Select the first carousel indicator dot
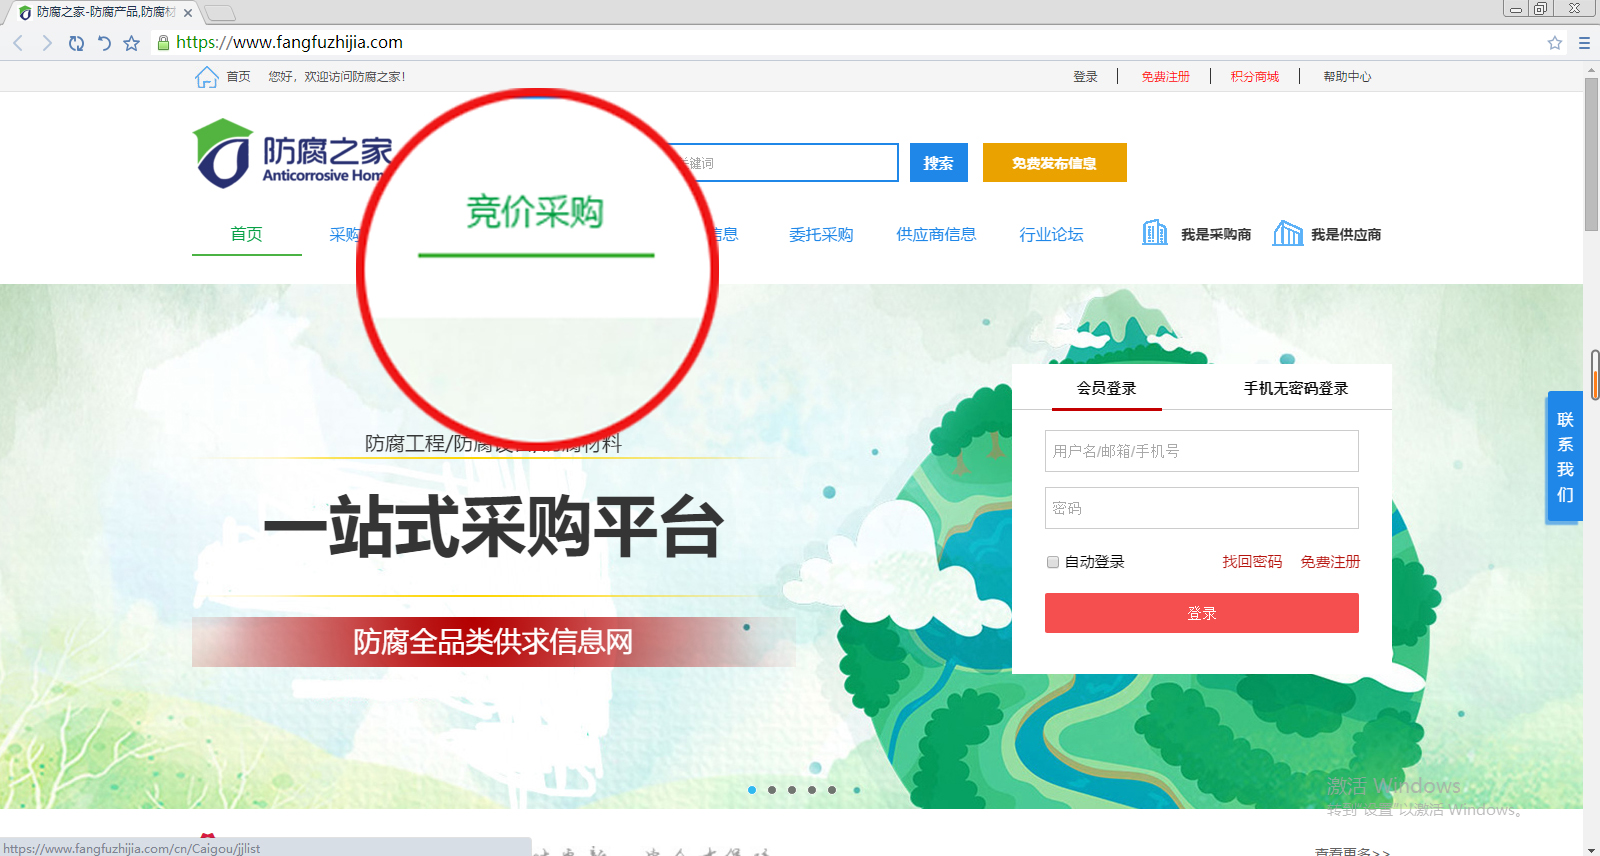This screenshot has width=1600, height=856. point(752,790)
